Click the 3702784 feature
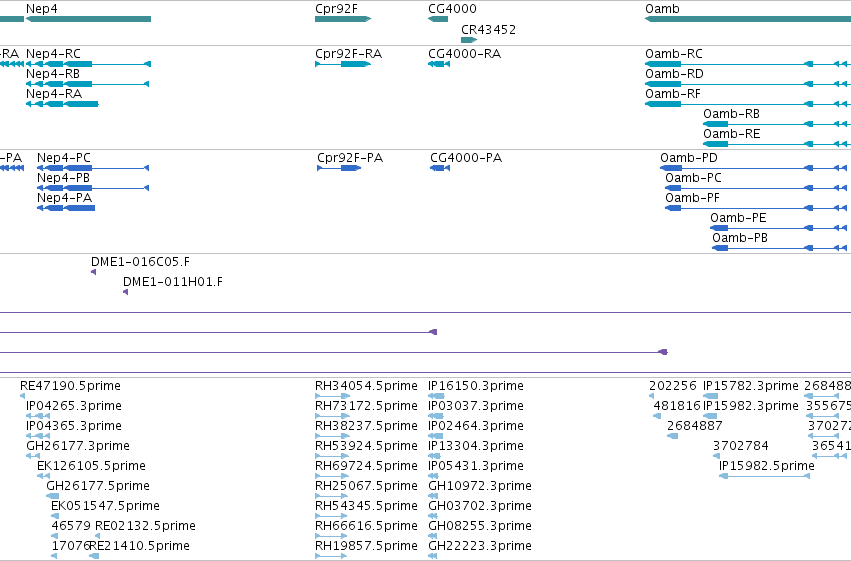This screenshot has width=851, height=561. 716,456
